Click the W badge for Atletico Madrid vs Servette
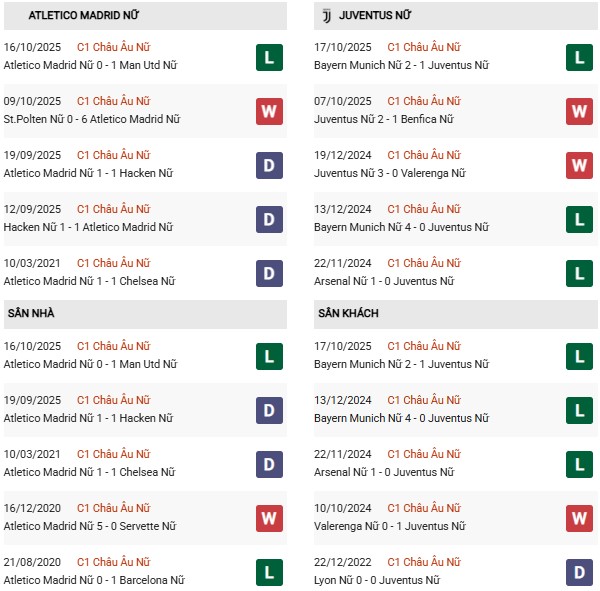The image size is (600, 591). click(268, 518)
